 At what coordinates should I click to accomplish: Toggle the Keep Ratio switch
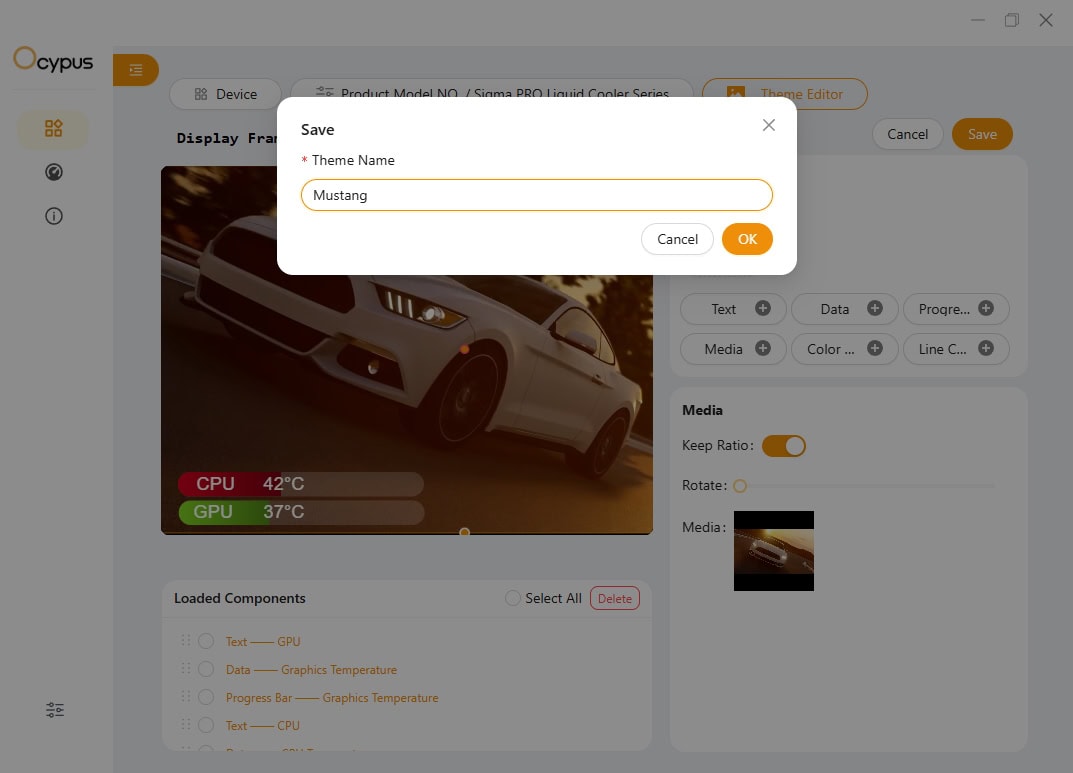click(784, 446)
